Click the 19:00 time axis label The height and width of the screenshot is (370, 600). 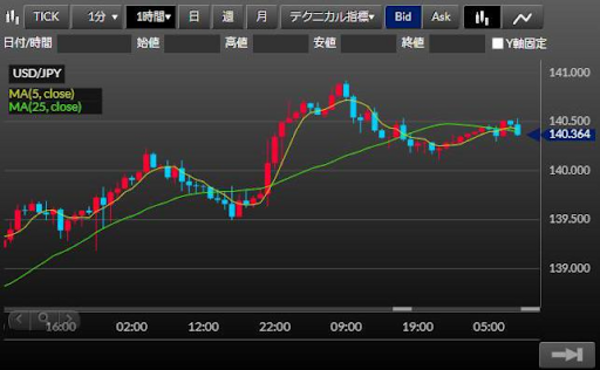417,327
